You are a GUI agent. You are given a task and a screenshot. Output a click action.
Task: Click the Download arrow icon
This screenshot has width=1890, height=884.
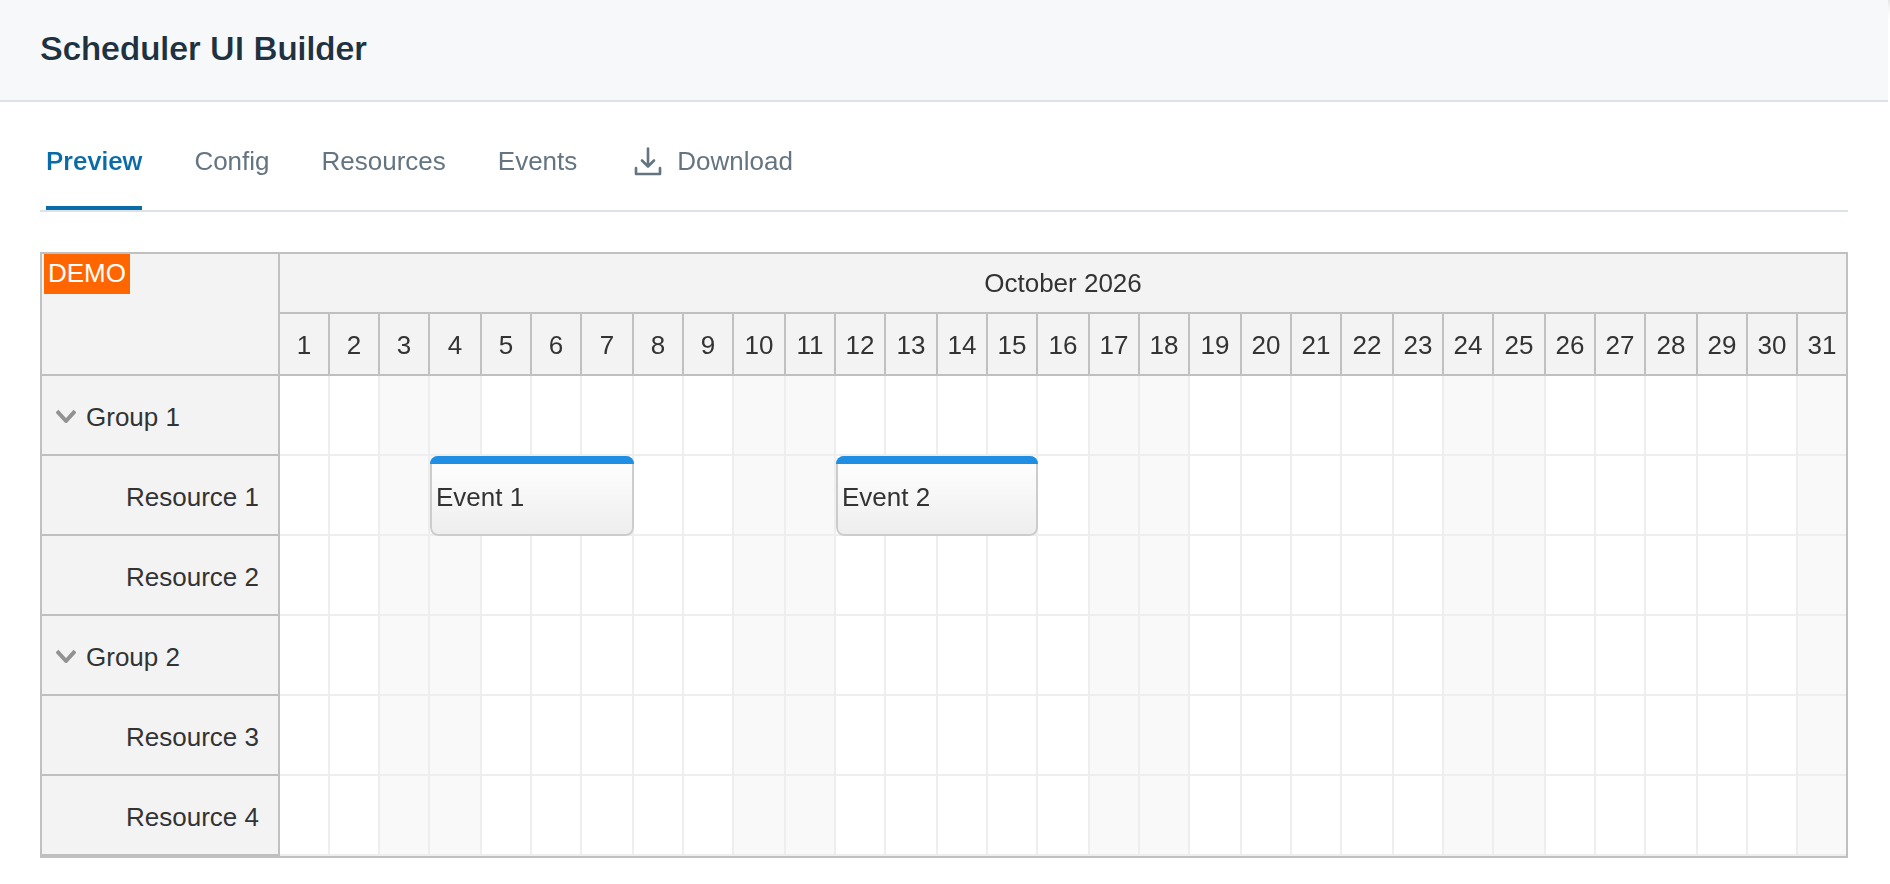click(648, 162)
